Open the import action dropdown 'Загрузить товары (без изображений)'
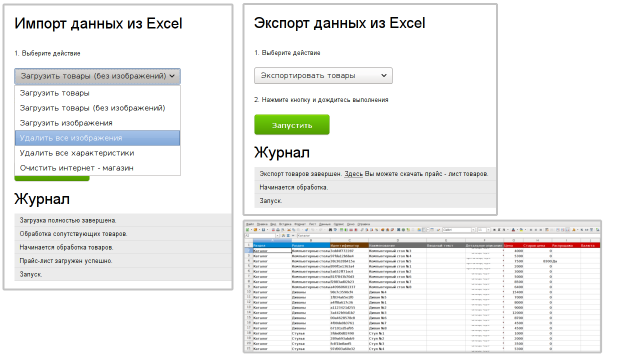The width and height of the screenshot is (640, 360). [x=97, y=76]
